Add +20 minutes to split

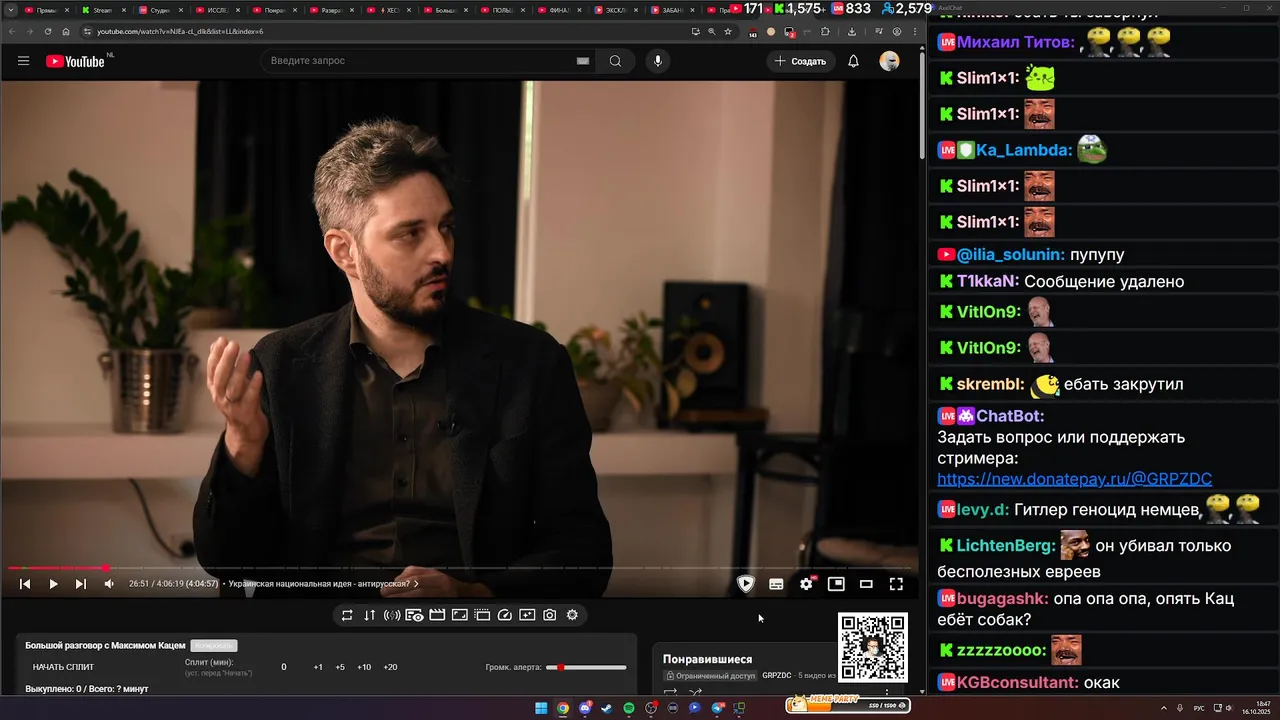click(x=390, y=667)
